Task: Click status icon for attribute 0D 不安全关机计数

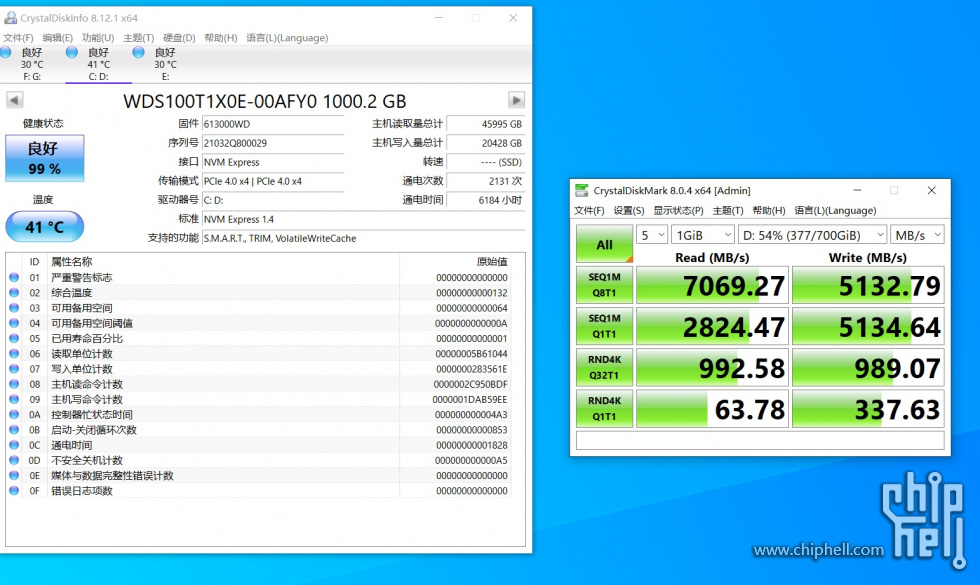Action: pyautogui.click(x=14, y=460)
